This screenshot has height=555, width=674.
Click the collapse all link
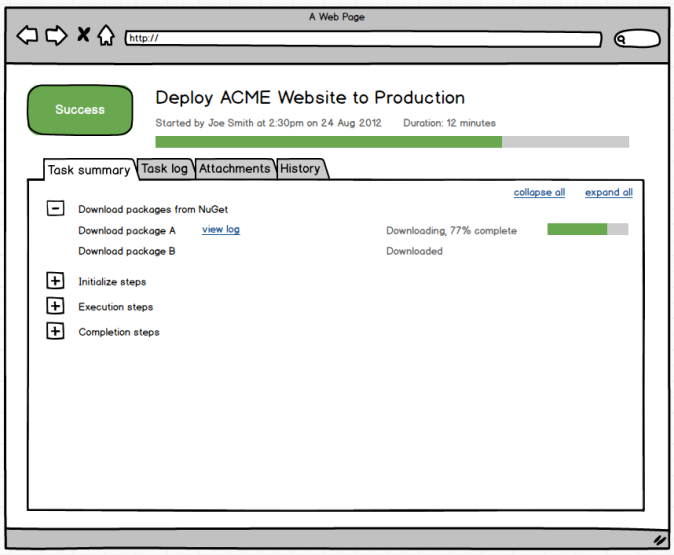tap(539, 192)
